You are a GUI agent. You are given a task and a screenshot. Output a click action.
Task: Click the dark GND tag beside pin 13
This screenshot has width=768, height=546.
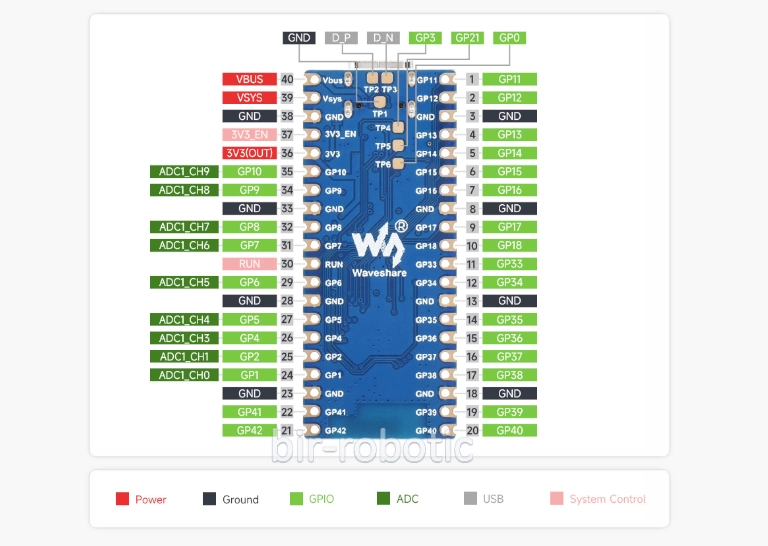[x=509, y=301]
